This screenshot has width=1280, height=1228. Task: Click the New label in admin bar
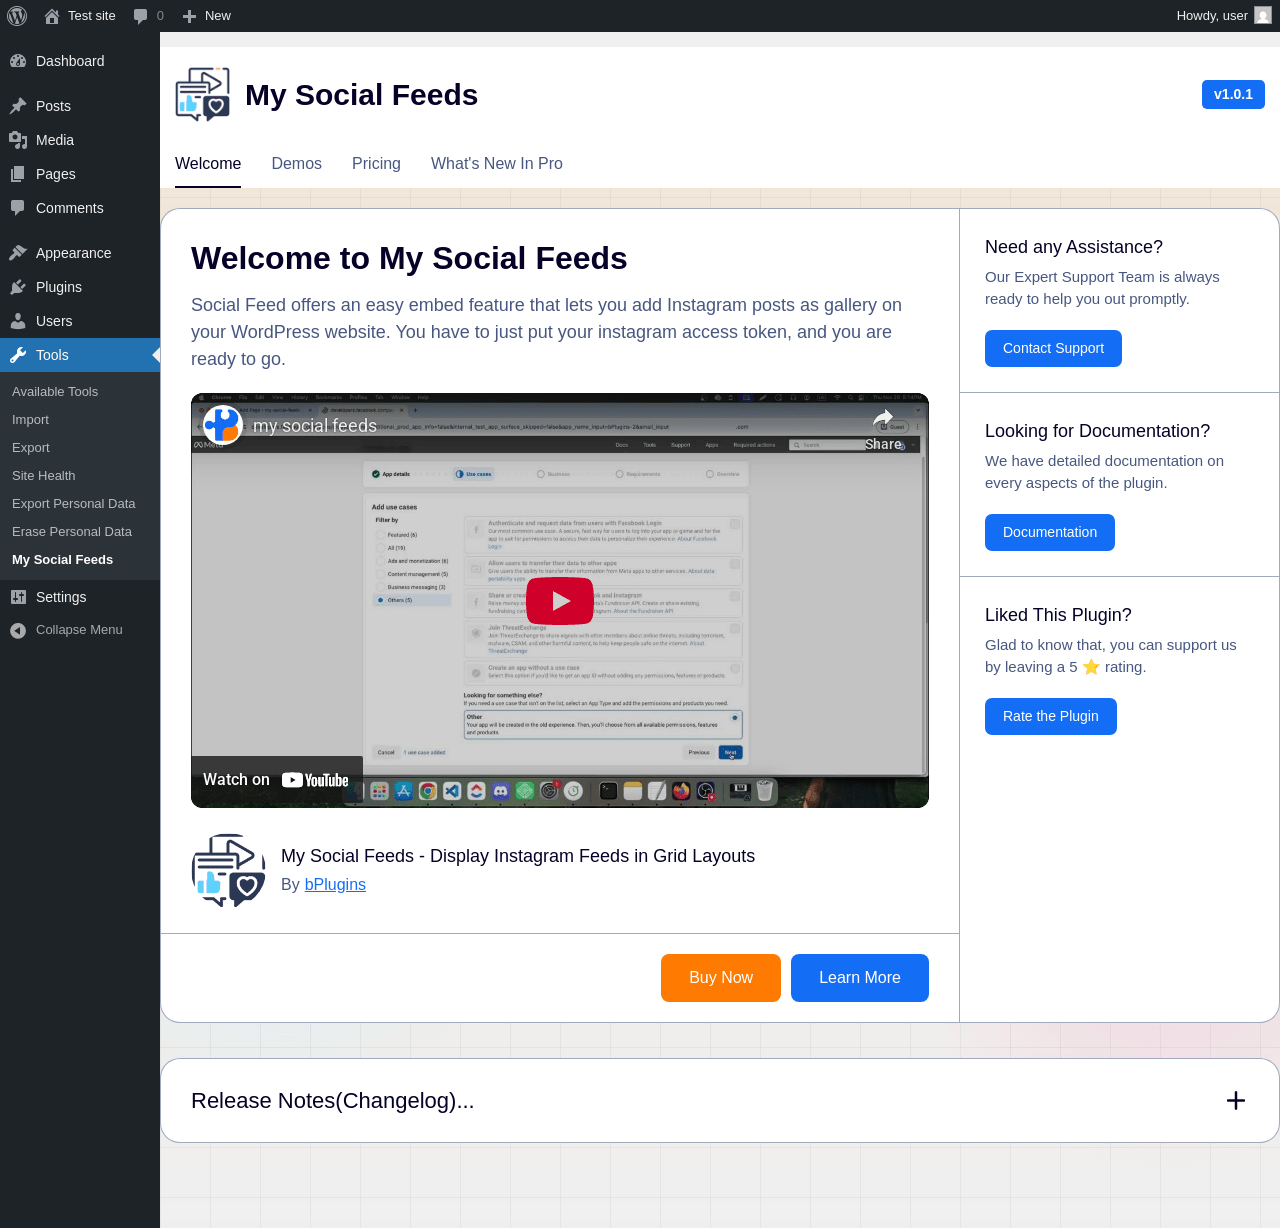tap(218, 16)
